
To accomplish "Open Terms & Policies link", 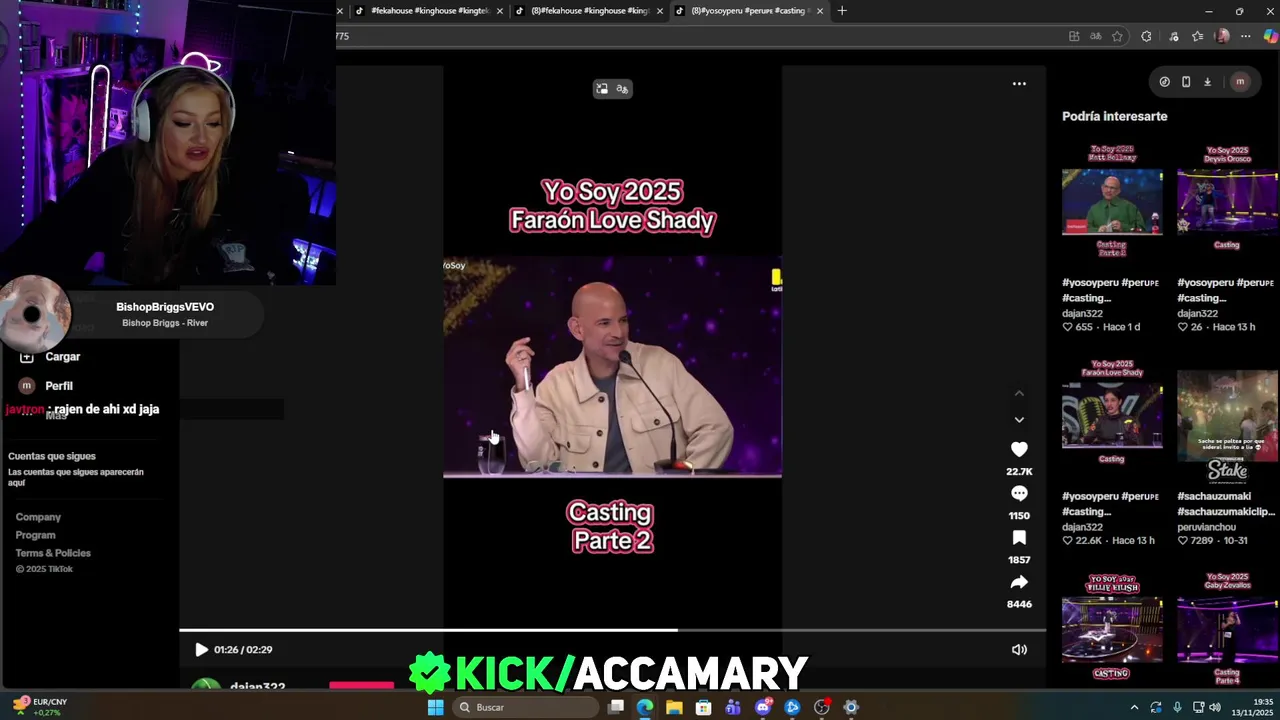I will 53,553.
